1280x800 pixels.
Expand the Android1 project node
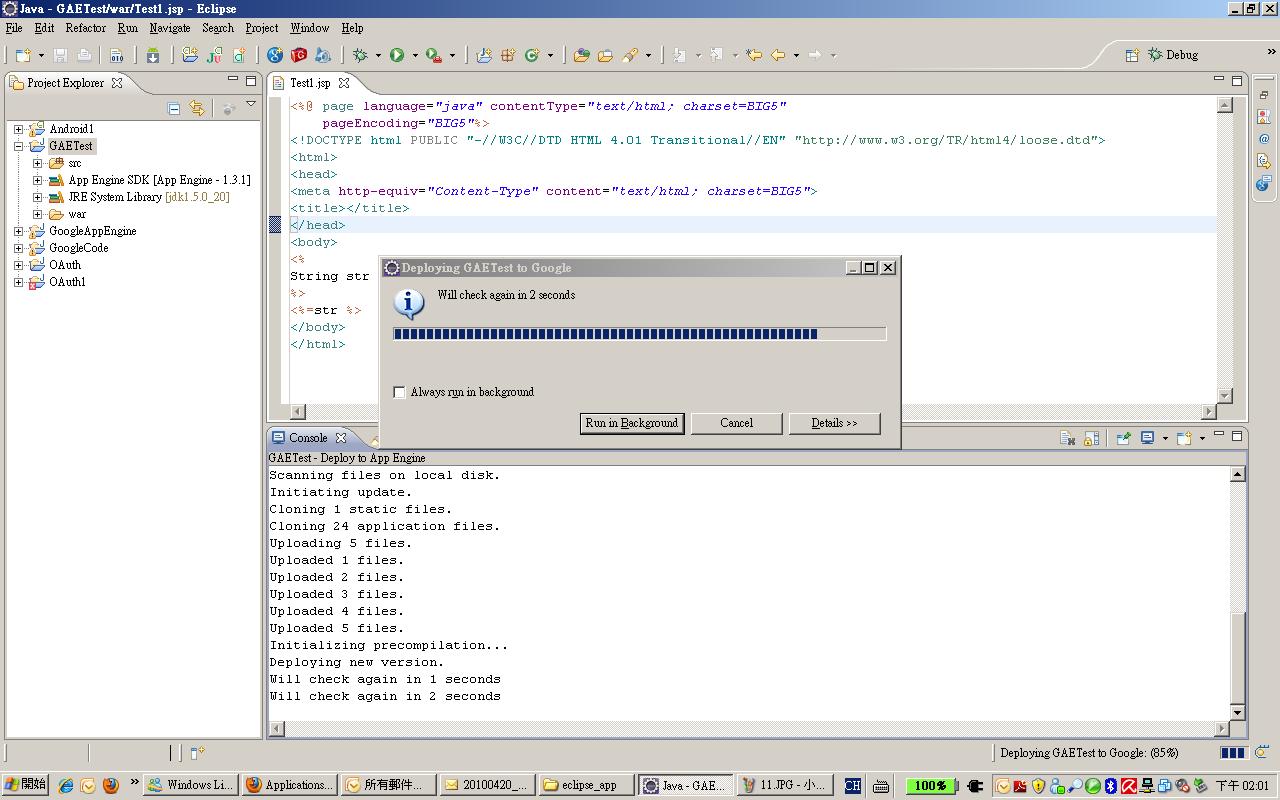[18, 129]
